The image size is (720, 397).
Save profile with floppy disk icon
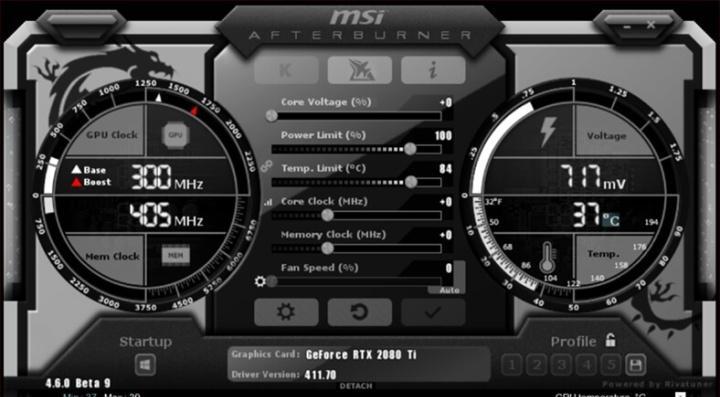point(636,365)
